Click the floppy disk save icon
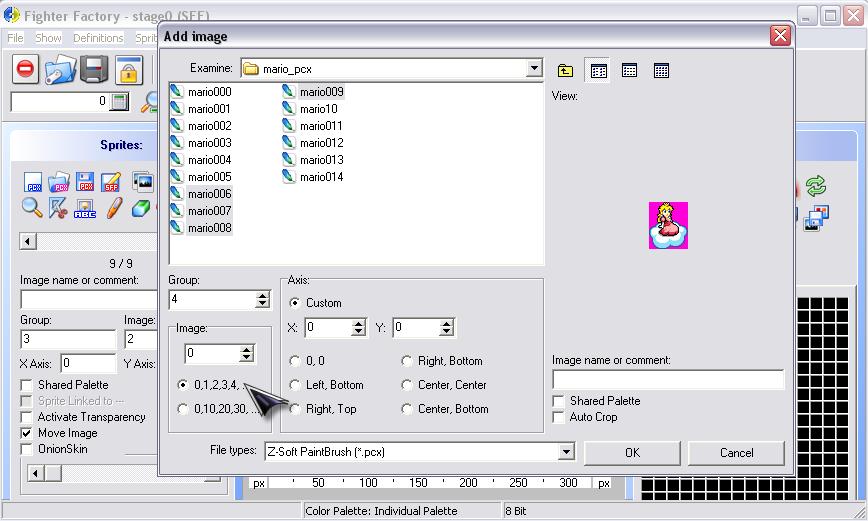 click(94, 70)
